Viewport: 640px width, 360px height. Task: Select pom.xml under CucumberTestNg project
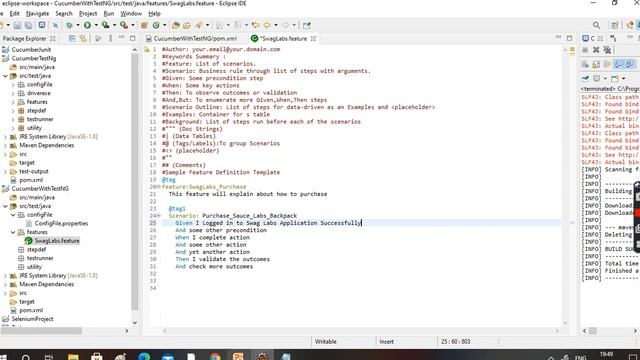31,180
